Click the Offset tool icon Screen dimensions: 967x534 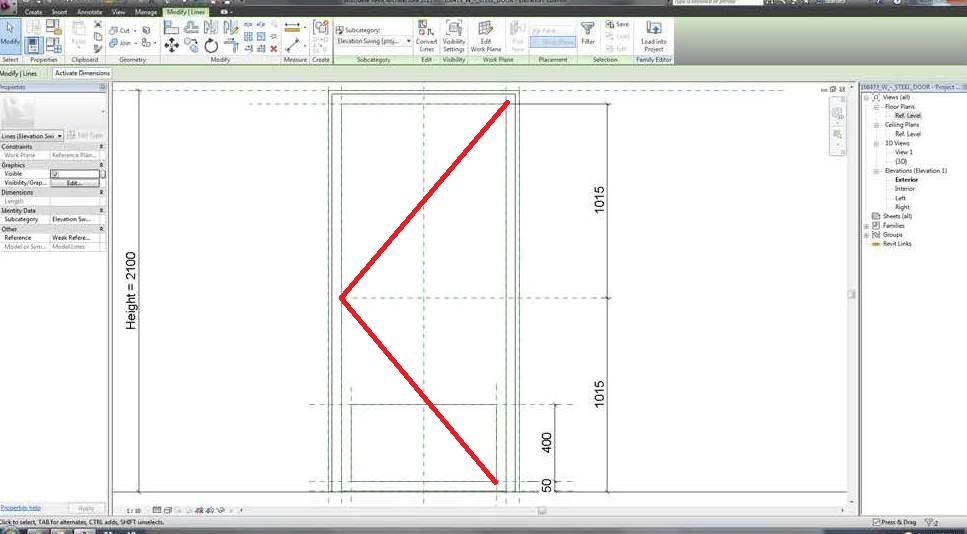(191, 27)
